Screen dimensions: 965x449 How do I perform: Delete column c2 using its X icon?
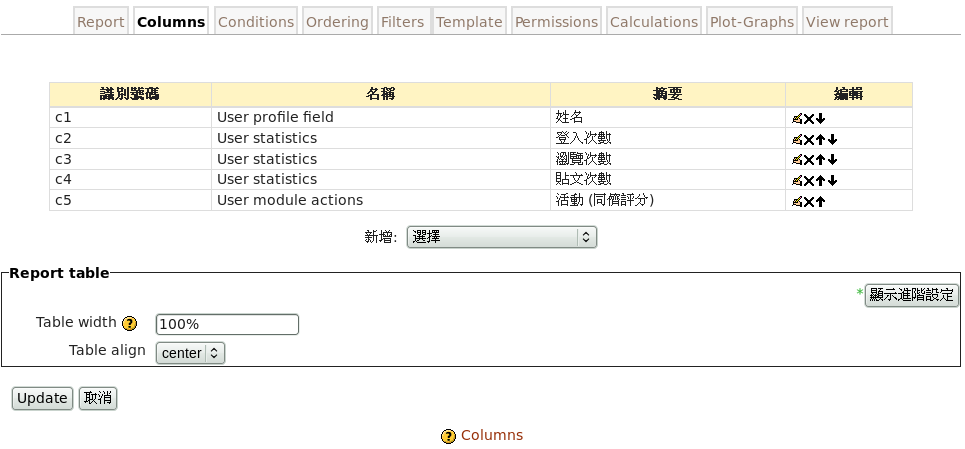pos(809,139)
